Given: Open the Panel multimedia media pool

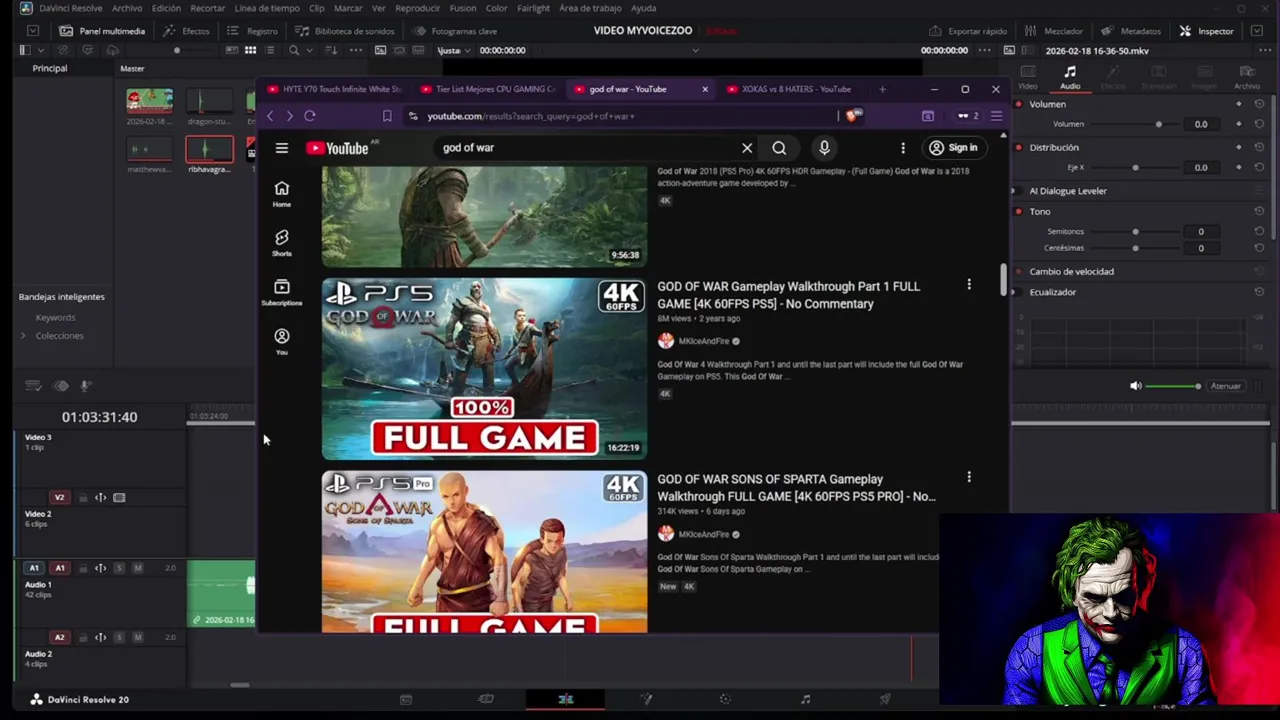Looking at the screenshot, I should (102, 31).
